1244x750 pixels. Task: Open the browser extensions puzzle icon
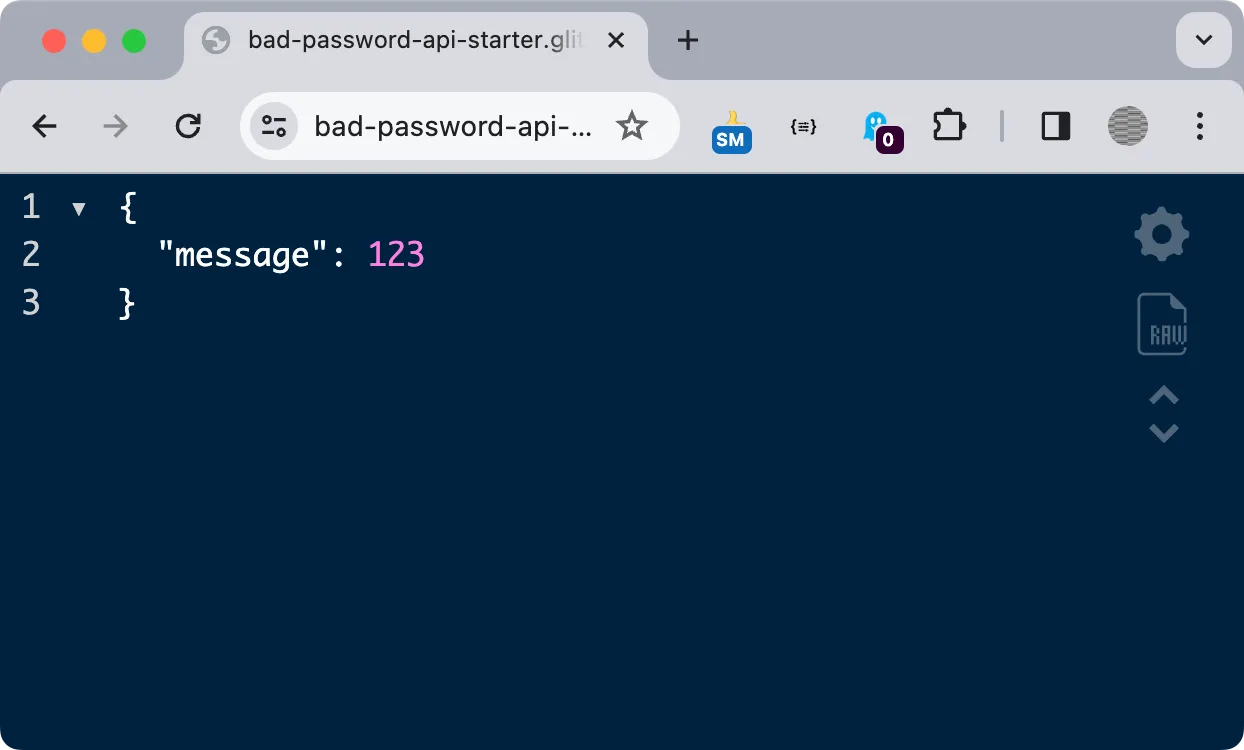[948, 126]
